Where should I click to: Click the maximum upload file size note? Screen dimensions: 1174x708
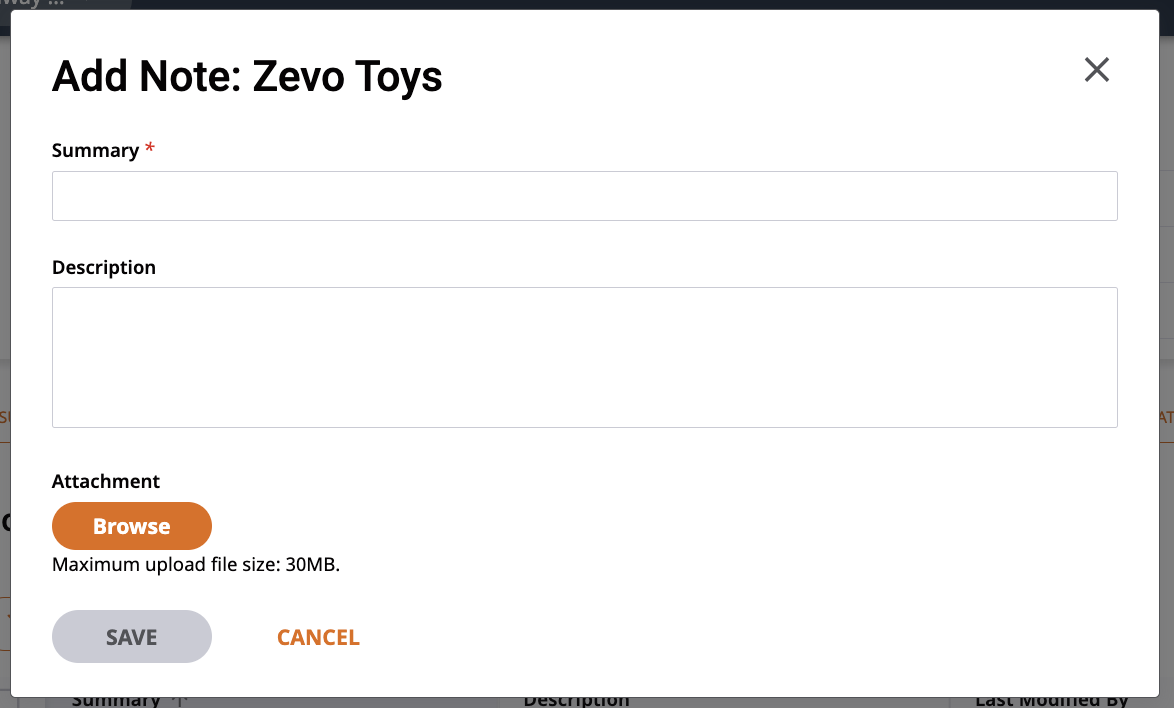click(x=195, y=564)
